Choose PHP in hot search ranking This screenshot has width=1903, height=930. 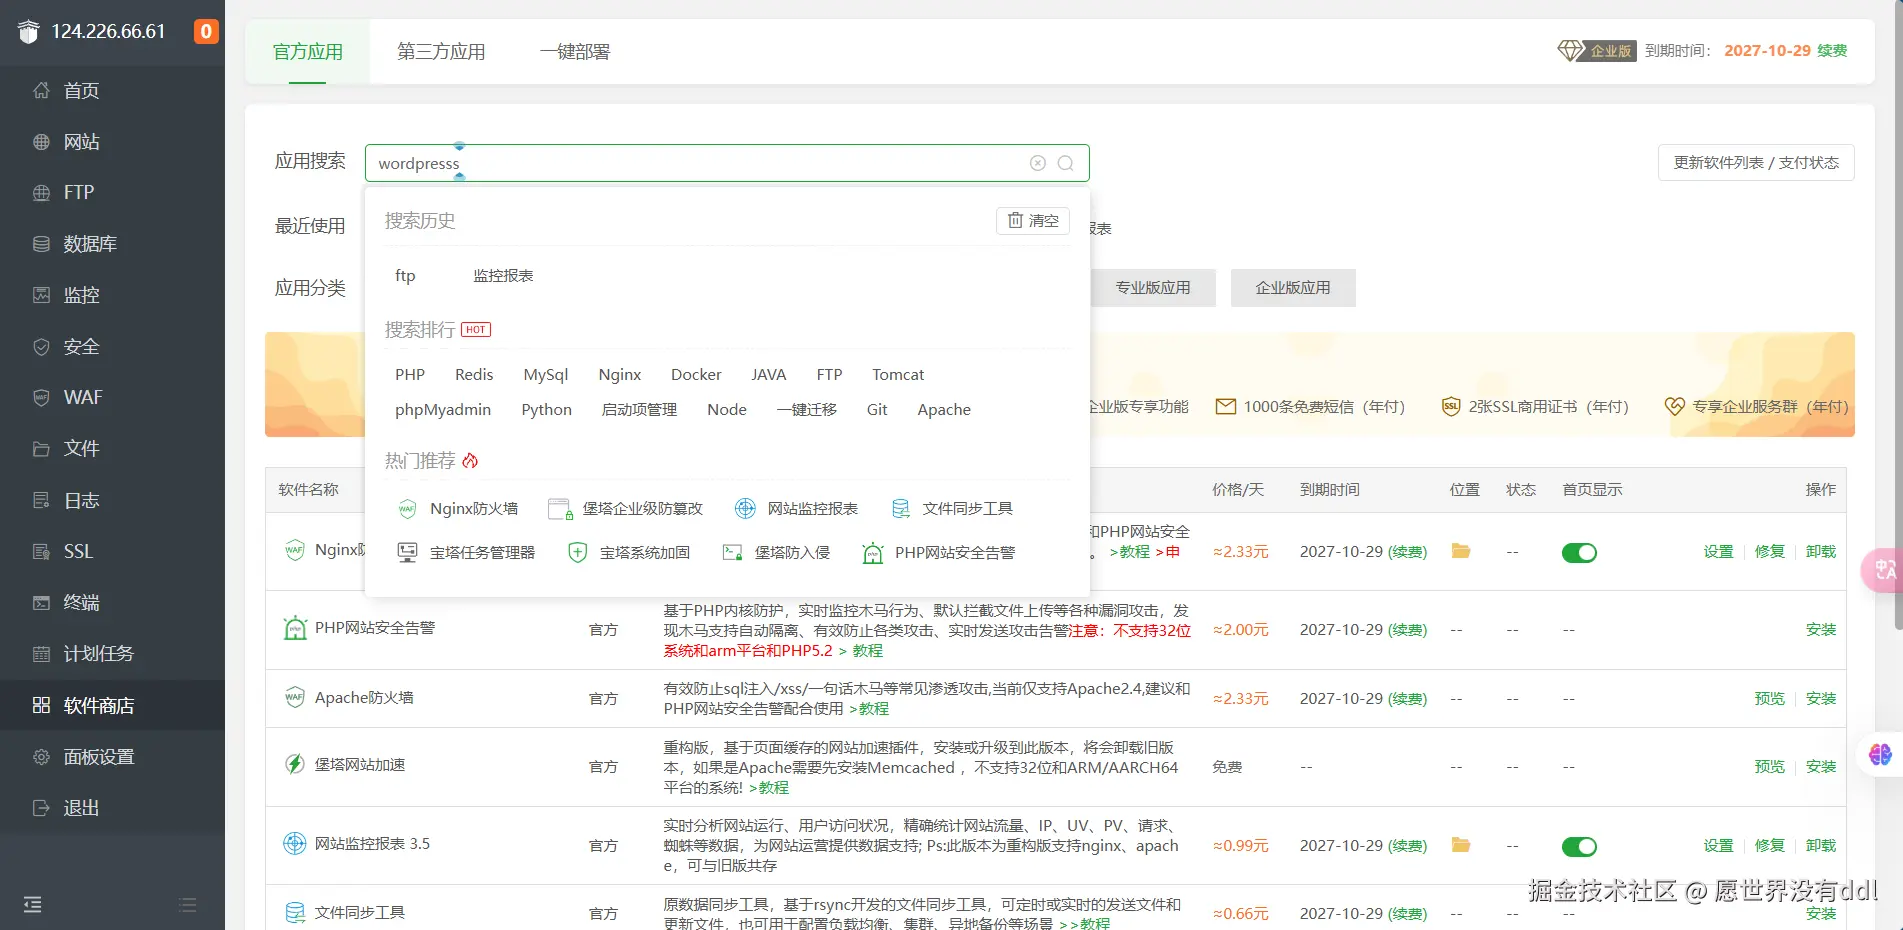click(x=410, y=375)
